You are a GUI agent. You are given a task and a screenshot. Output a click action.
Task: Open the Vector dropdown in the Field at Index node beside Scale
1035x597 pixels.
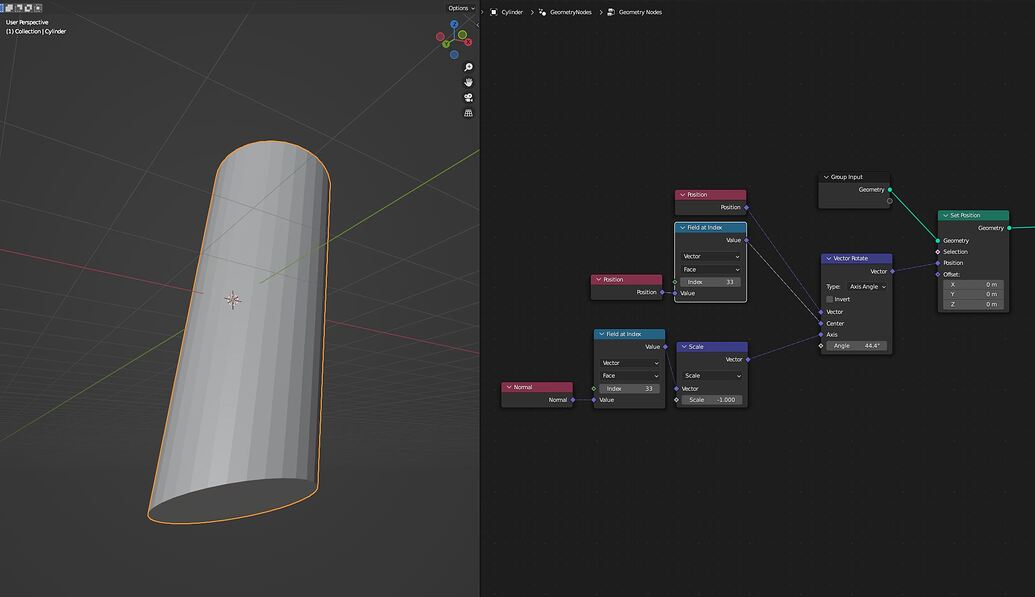point(630,363)
